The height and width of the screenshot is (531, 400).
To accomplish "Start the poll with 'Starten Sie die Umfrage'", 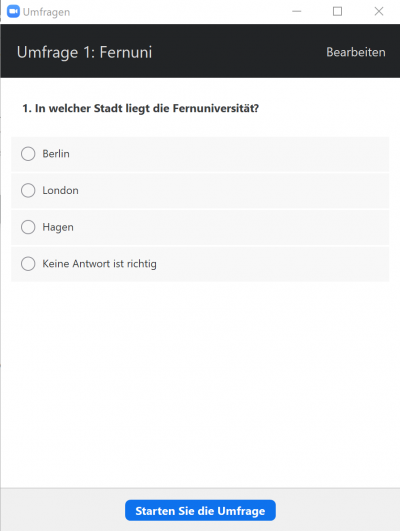I will coord(200,510).
